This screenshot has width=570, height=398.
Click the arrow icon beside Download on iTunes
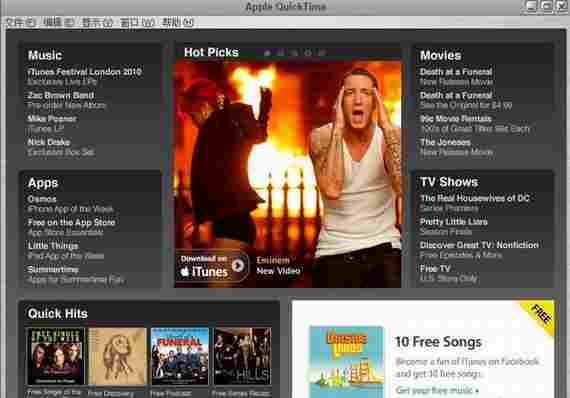point(238,266)
